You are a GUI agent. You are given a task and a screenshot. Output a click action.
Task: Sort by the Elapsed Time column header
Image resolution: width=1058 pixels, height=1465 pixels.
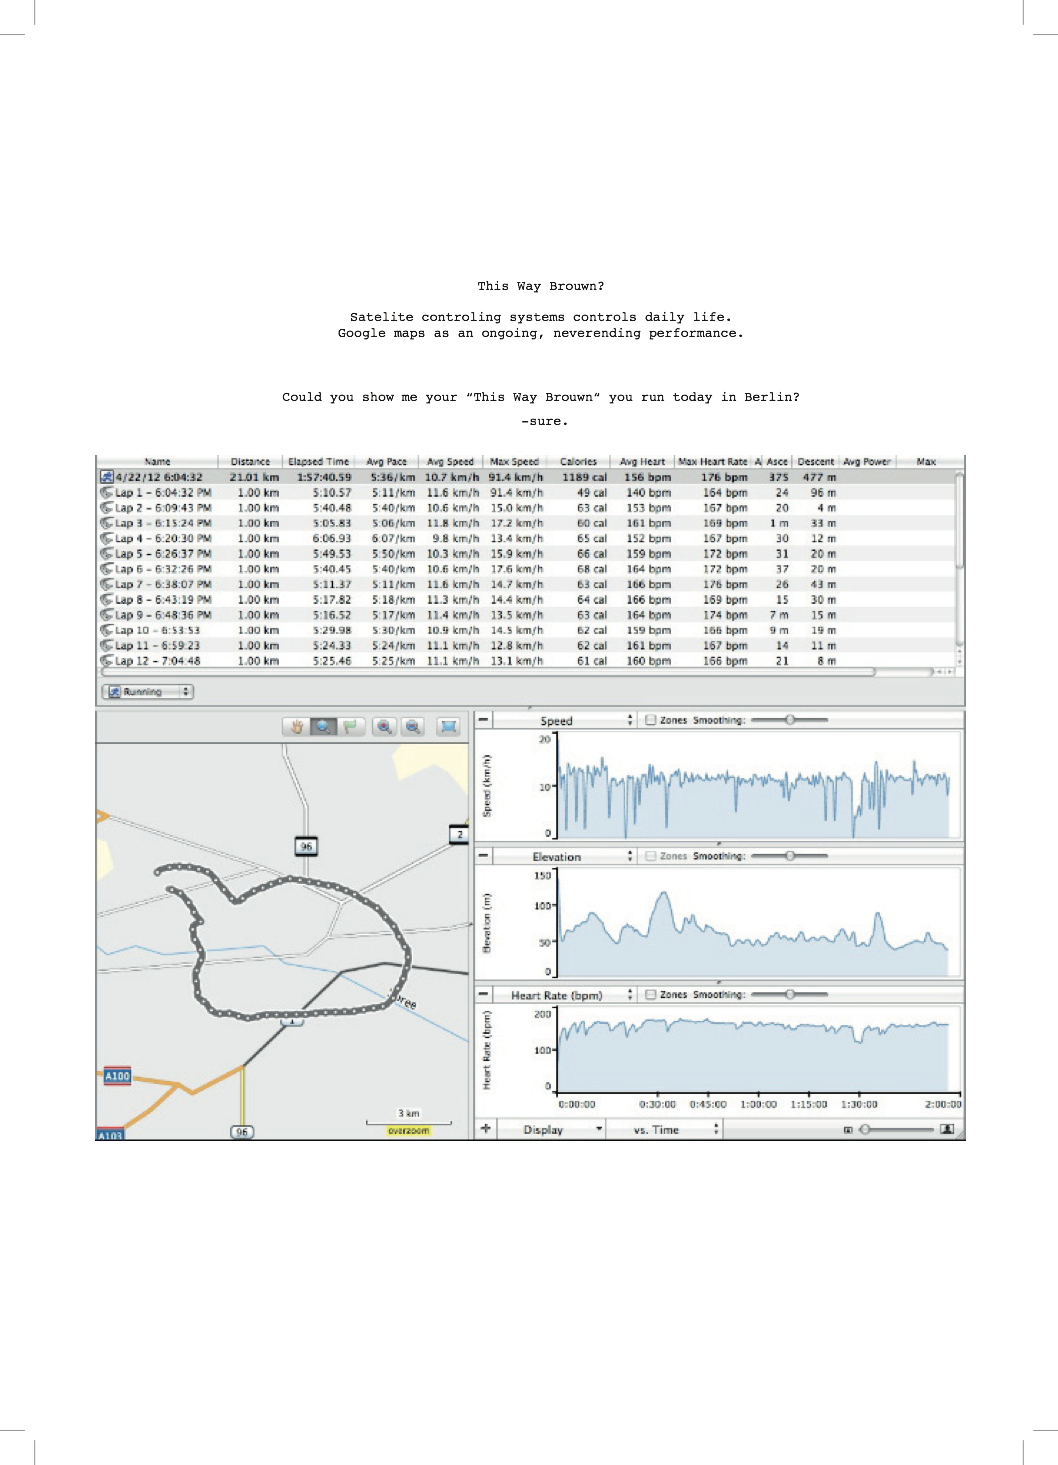[318, 462]
